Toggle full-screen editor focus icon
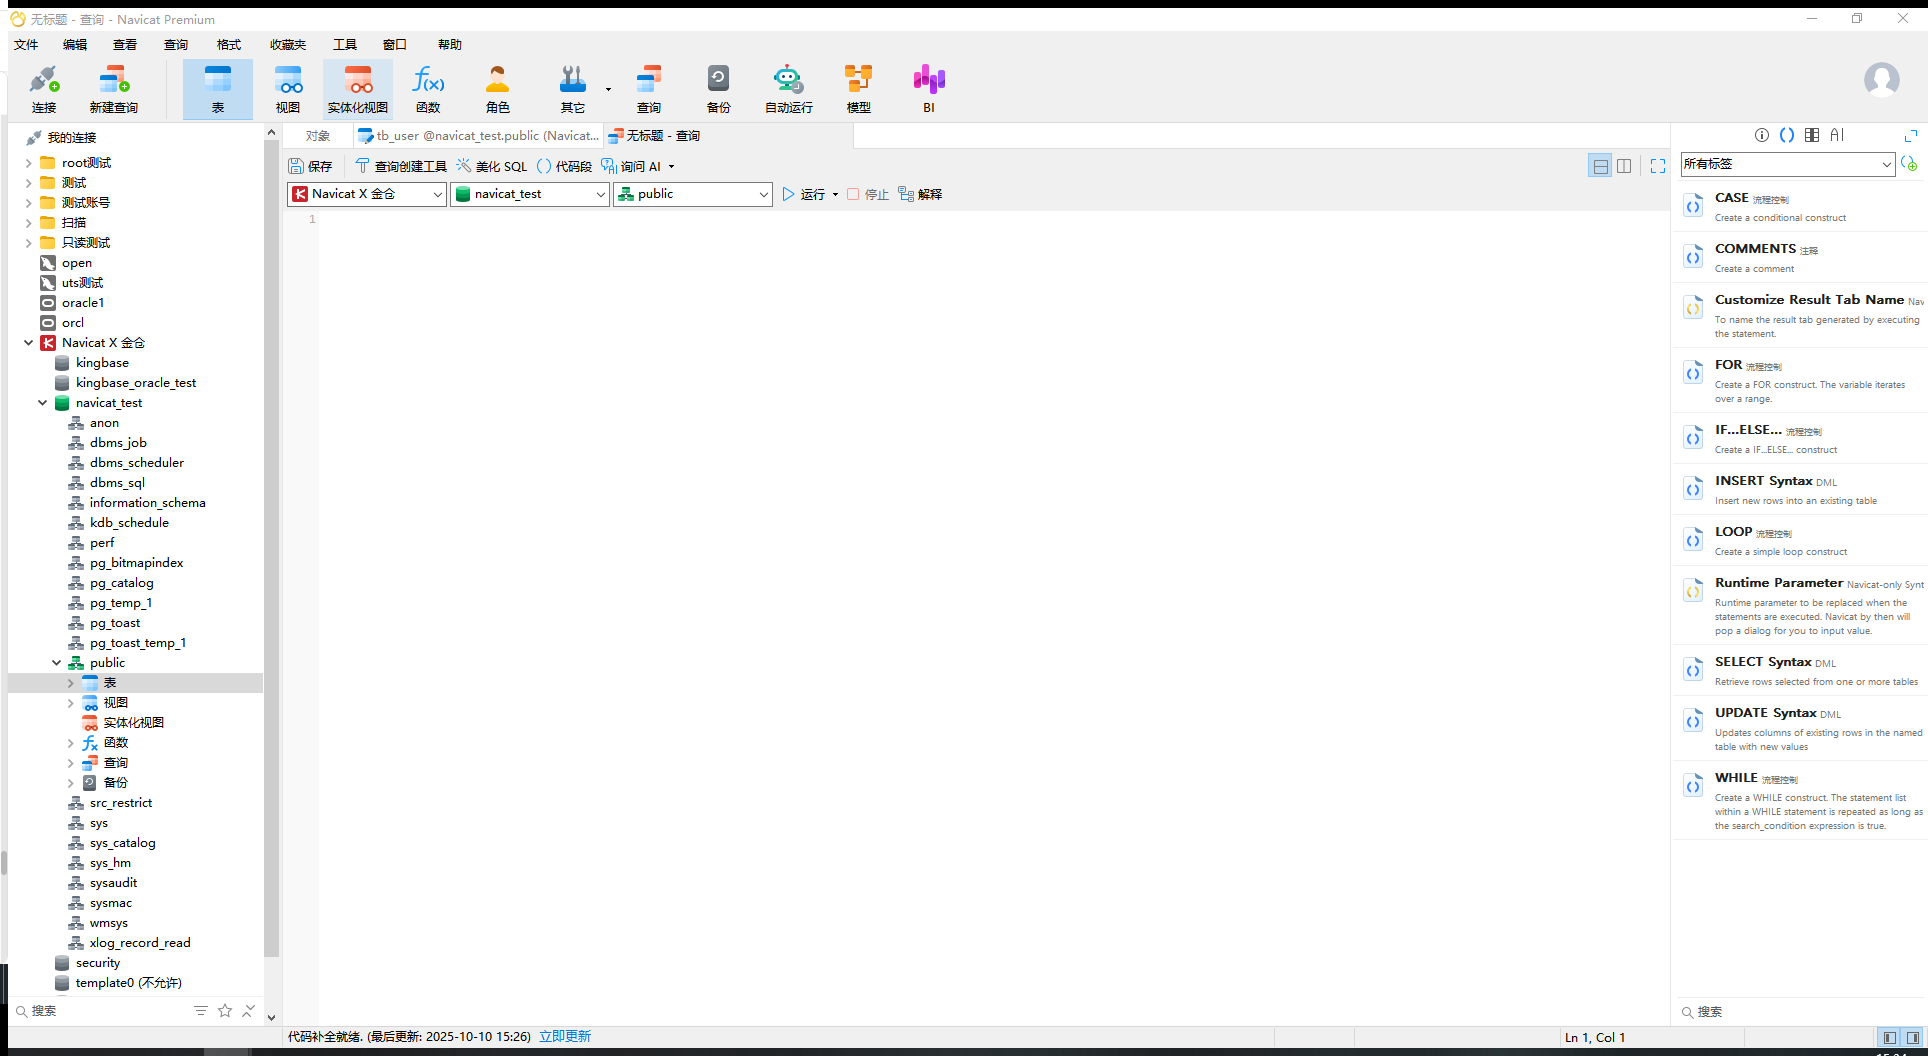 [1658, 166]
